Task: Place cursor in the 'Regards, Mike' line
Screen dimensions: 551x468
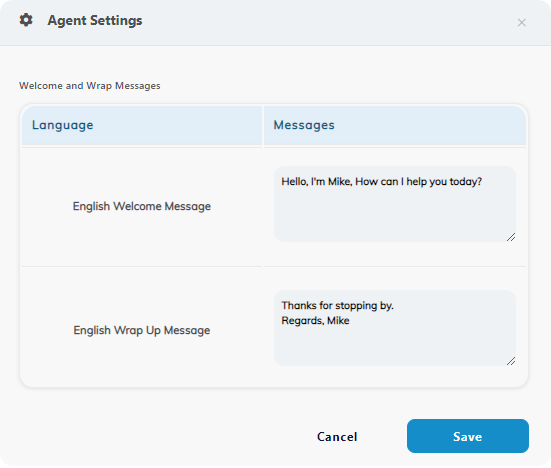Action: (x=315, y=320)
